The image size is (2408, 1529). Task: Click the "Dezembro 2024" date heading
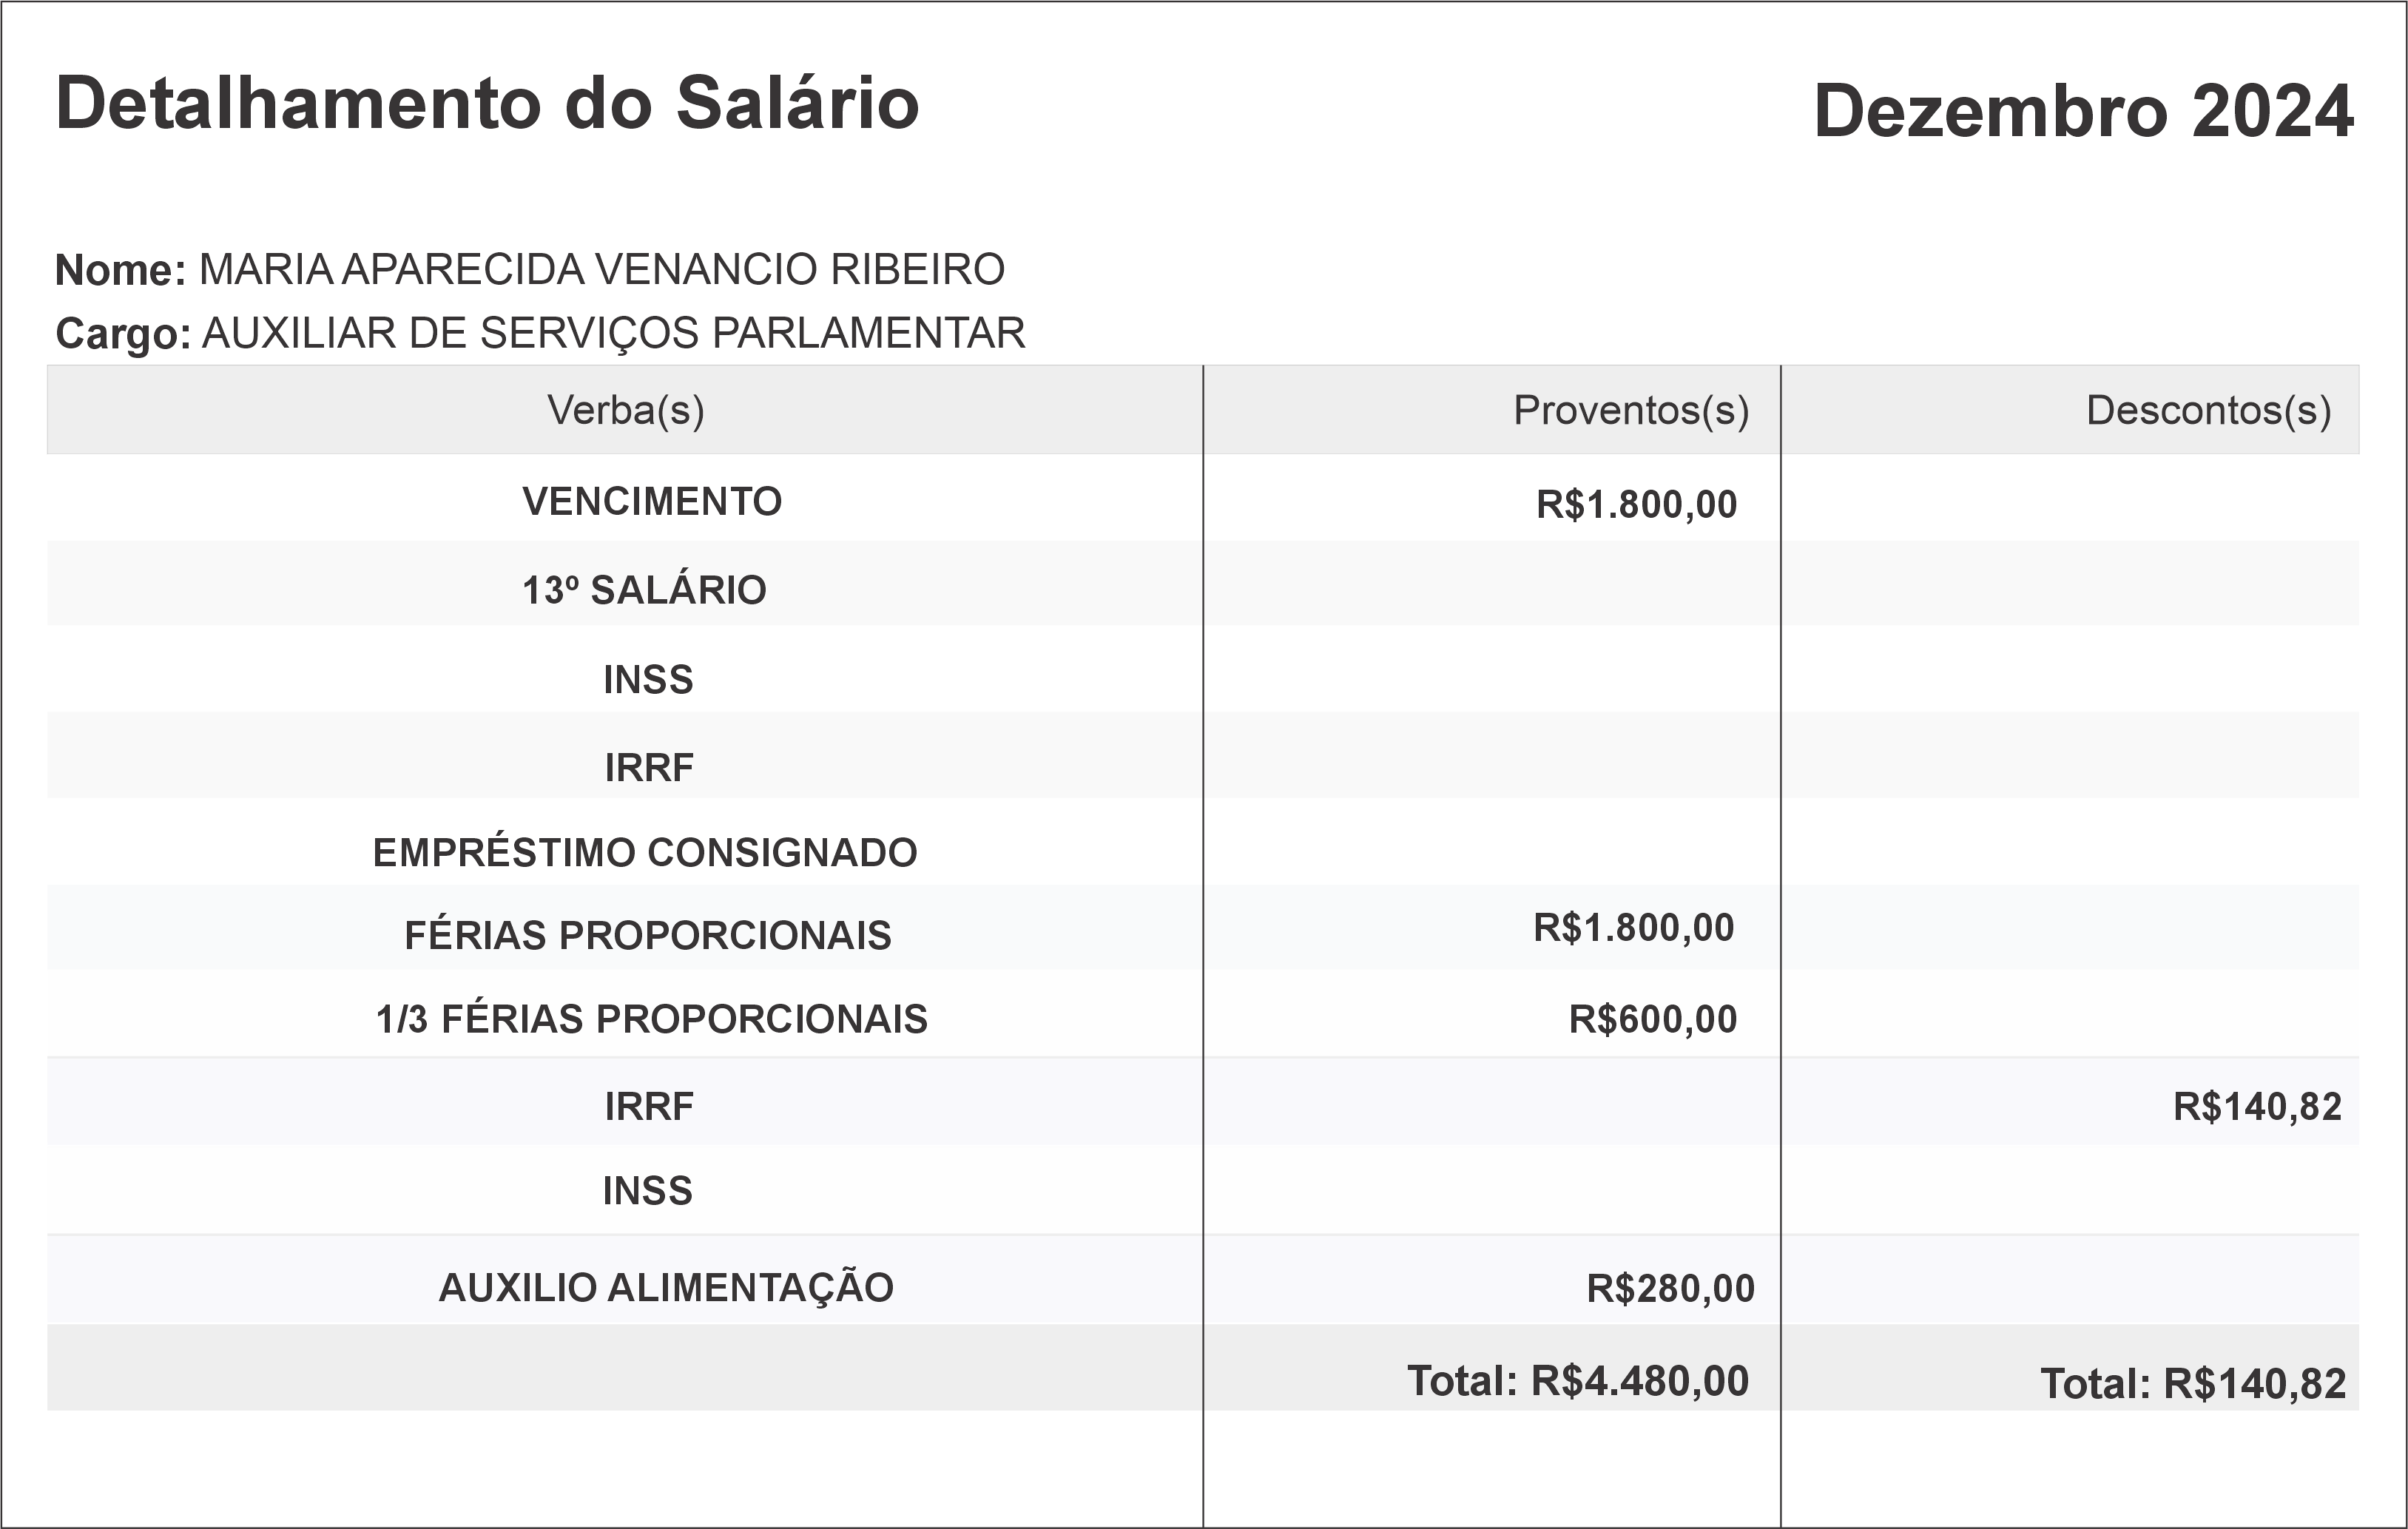click(2083, 111)
